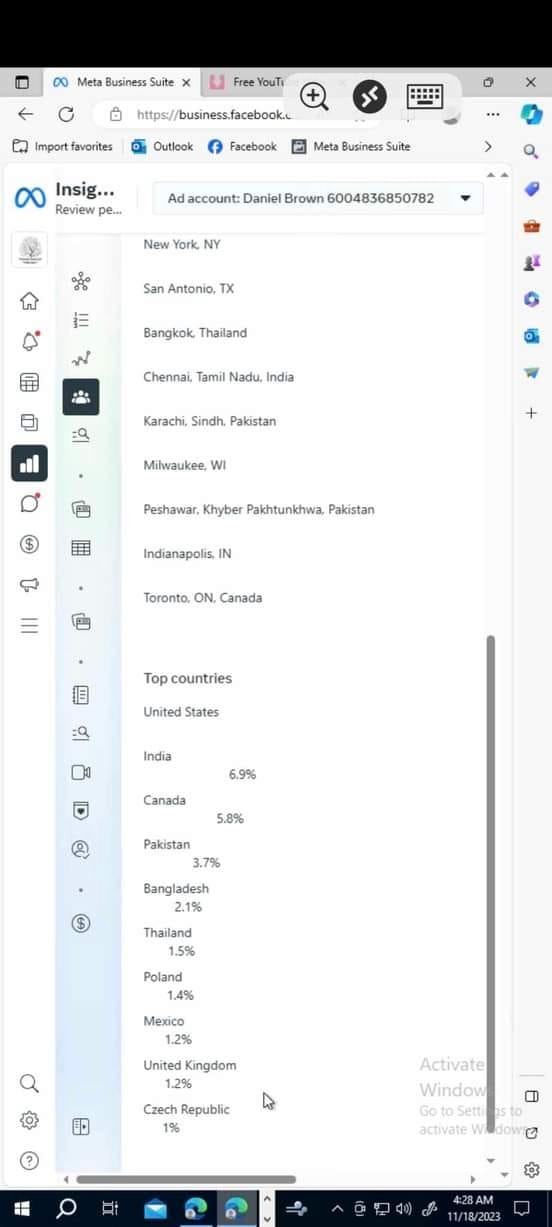The width and height of the screenshot is (552, 1227).
Task: Expand the Ad account Daniel Brown dropdown
Action: [x=318, y=198]
